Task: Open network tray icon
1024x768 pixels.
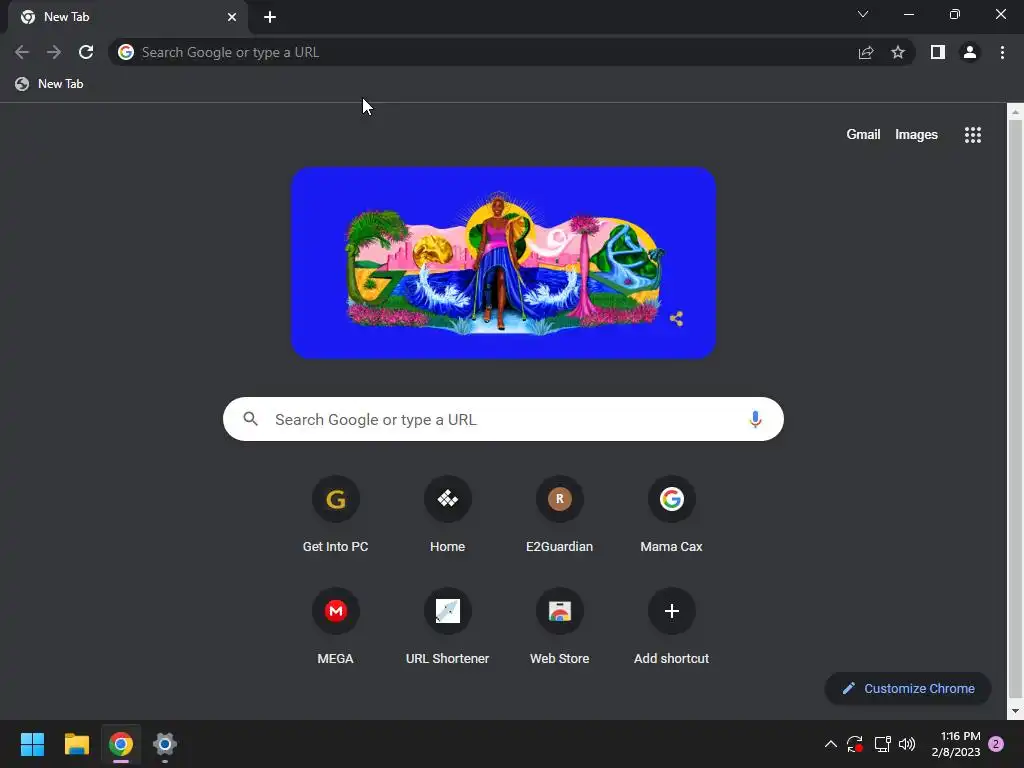Action: [x=882, y=744]
